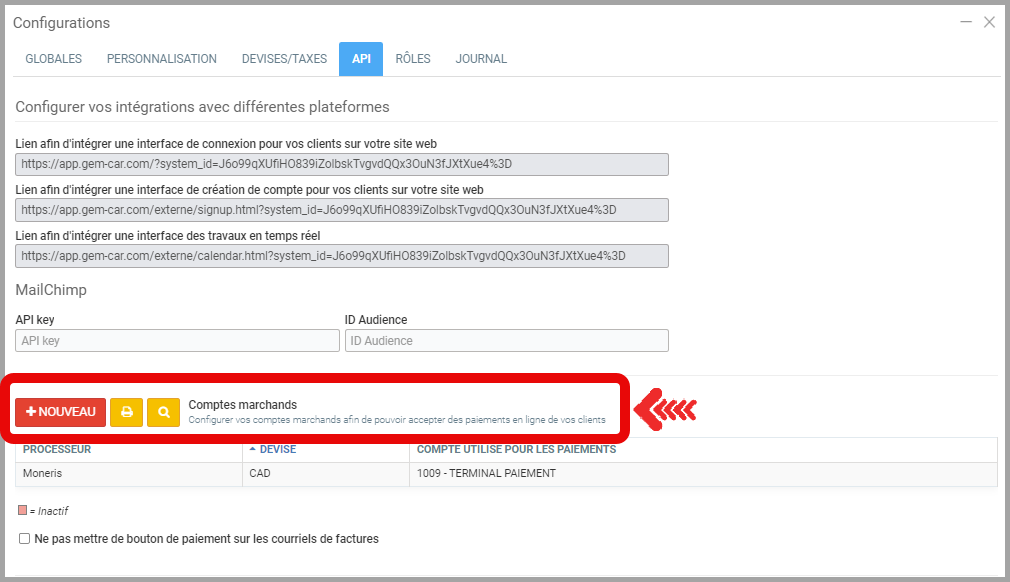Click the yellow print icon button
Viewport: 1010px width, 582px height.
click(126, 412)
